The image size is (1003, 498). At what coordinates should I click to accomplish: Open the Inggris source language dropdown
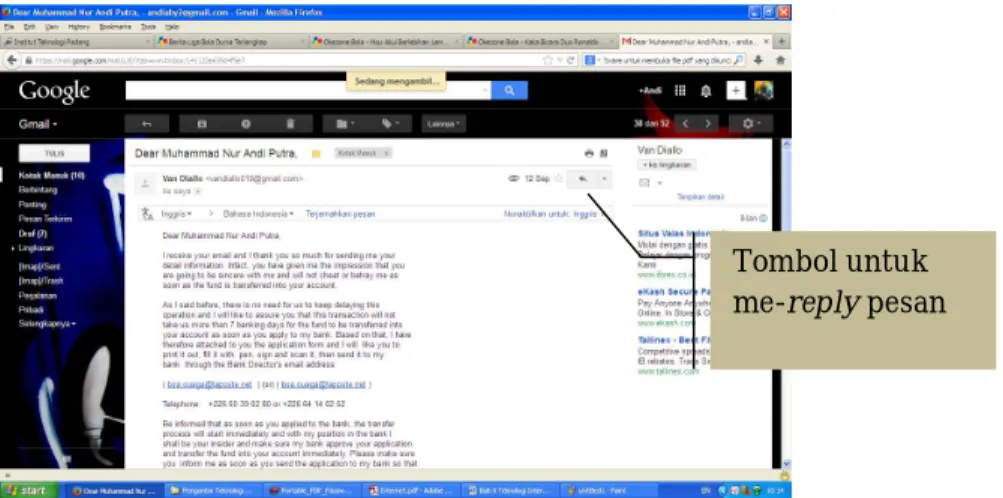(x=177, y=214)
